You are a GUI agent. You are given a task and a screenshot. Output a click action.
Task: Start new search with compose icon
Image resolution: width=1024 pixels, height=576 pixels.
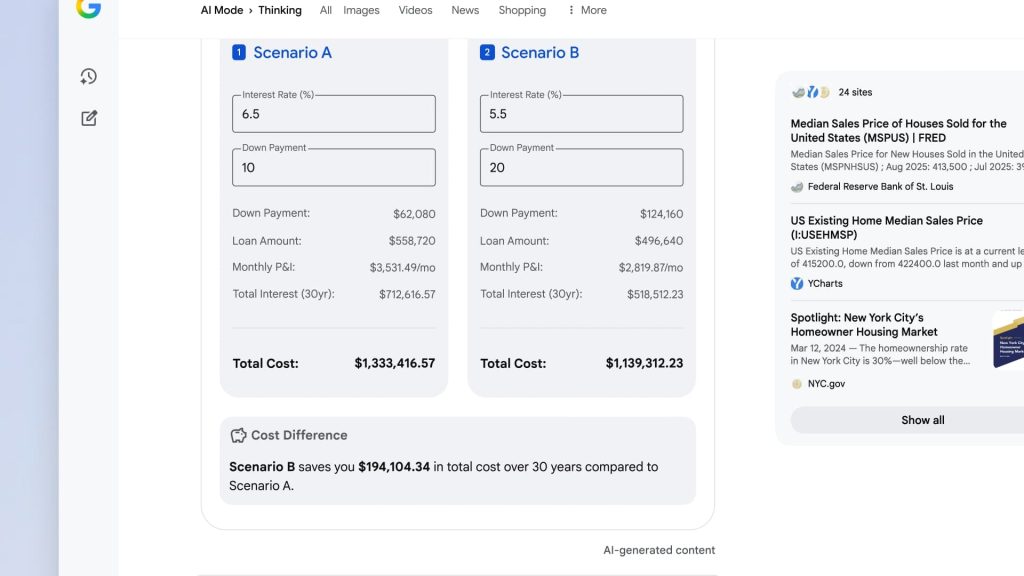tap(89, 118)
